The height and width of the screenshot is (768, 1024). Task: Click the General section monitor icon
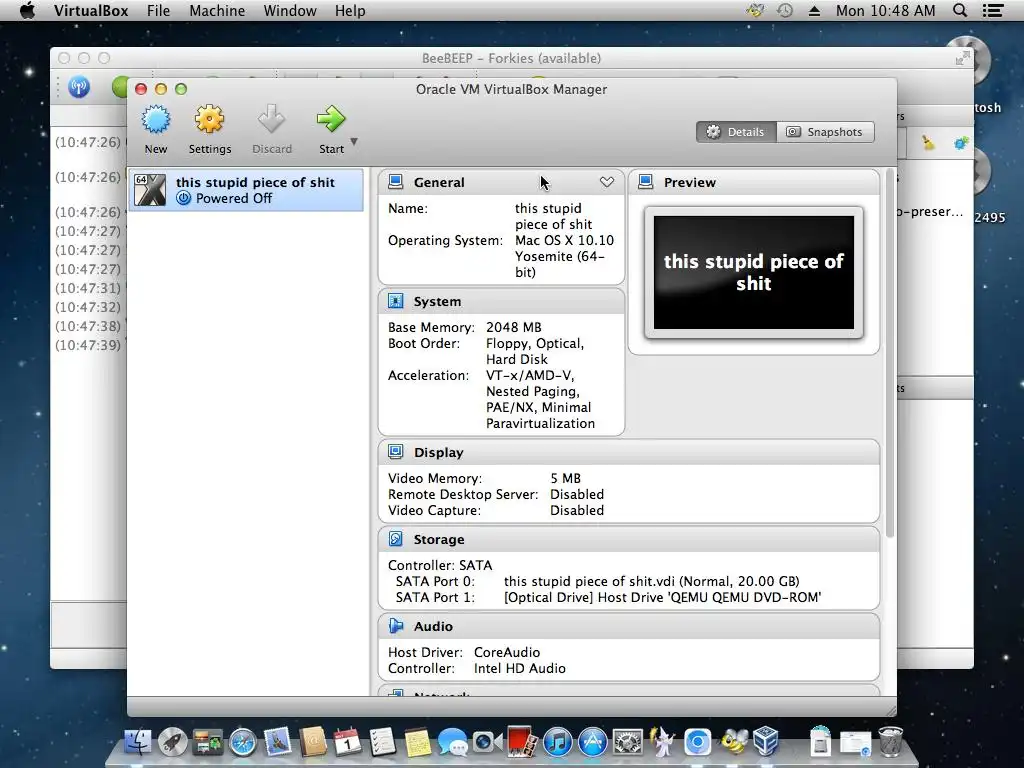pos(396,182)
